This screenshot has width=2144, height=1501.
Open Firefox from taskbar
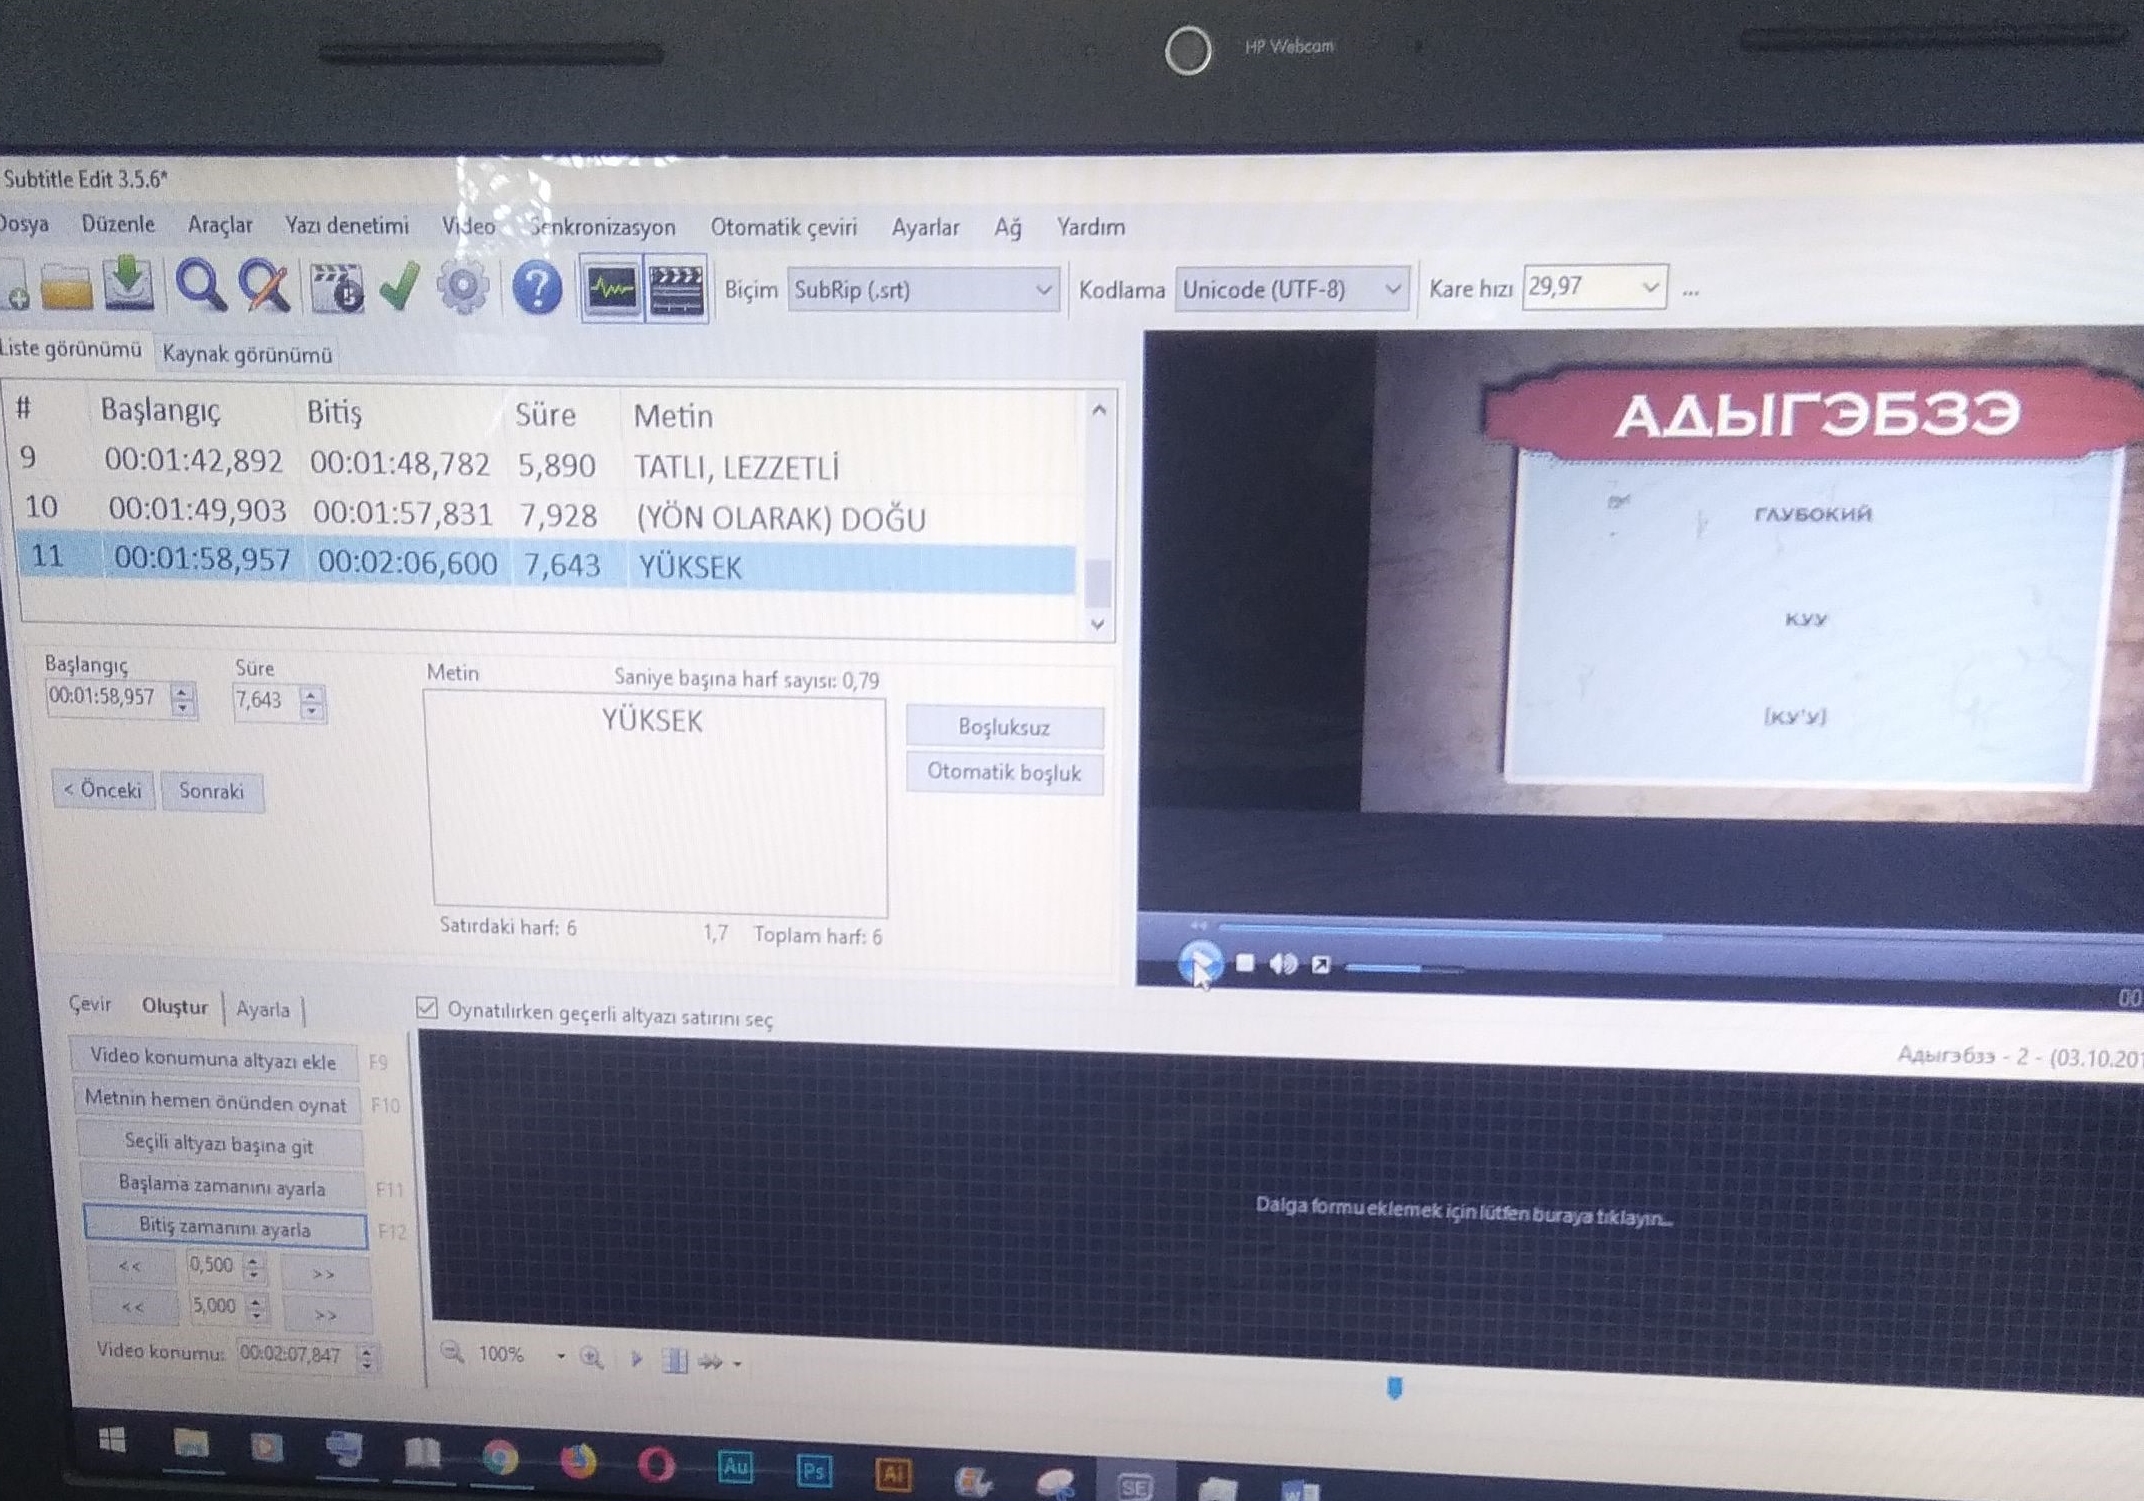coord(578,1461)
